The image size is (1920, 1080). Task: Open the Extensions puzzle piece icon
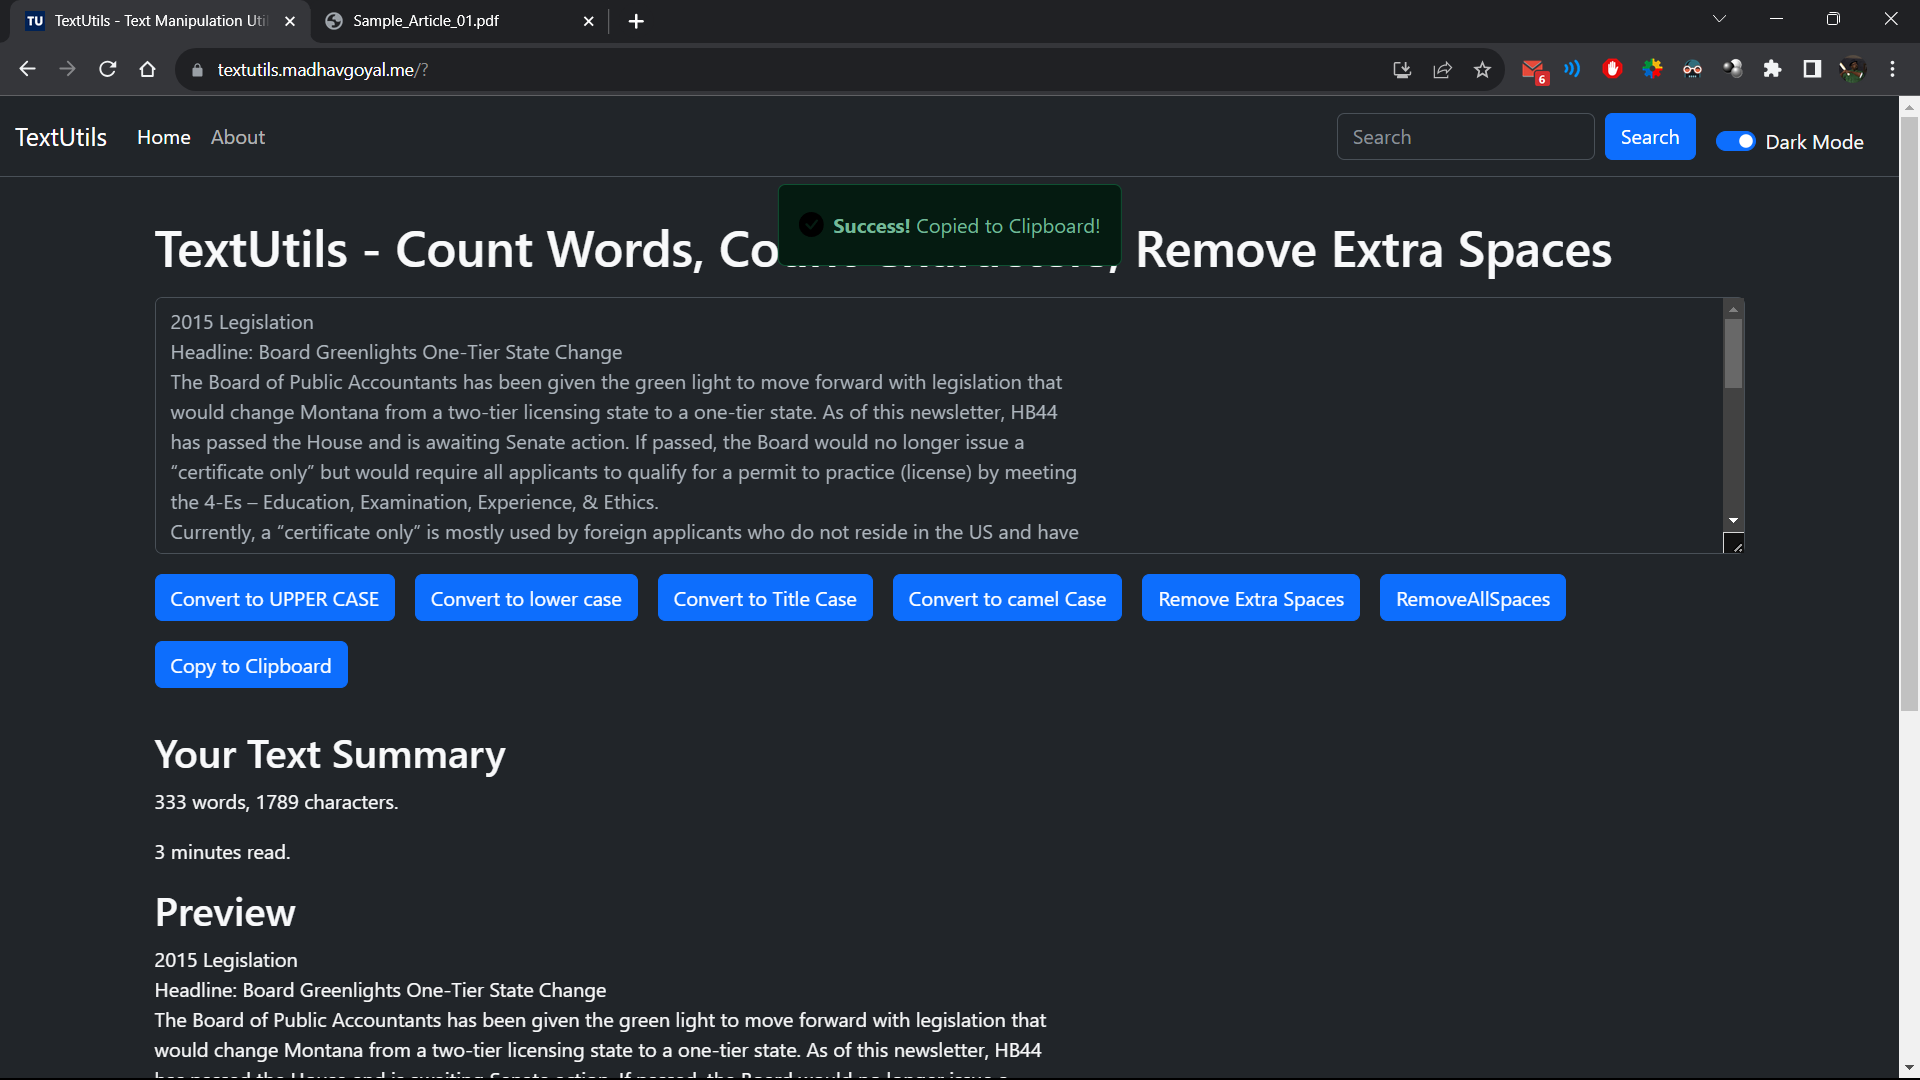pyautogui.click(x=1772, y=69)
